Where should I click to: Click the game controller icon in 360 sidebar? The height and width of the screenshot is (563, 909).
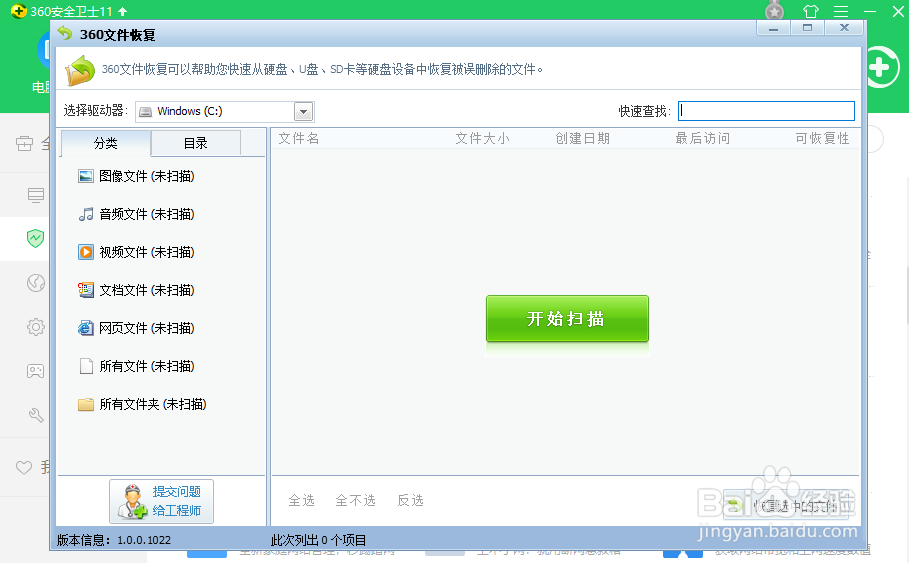coord(35,371)
